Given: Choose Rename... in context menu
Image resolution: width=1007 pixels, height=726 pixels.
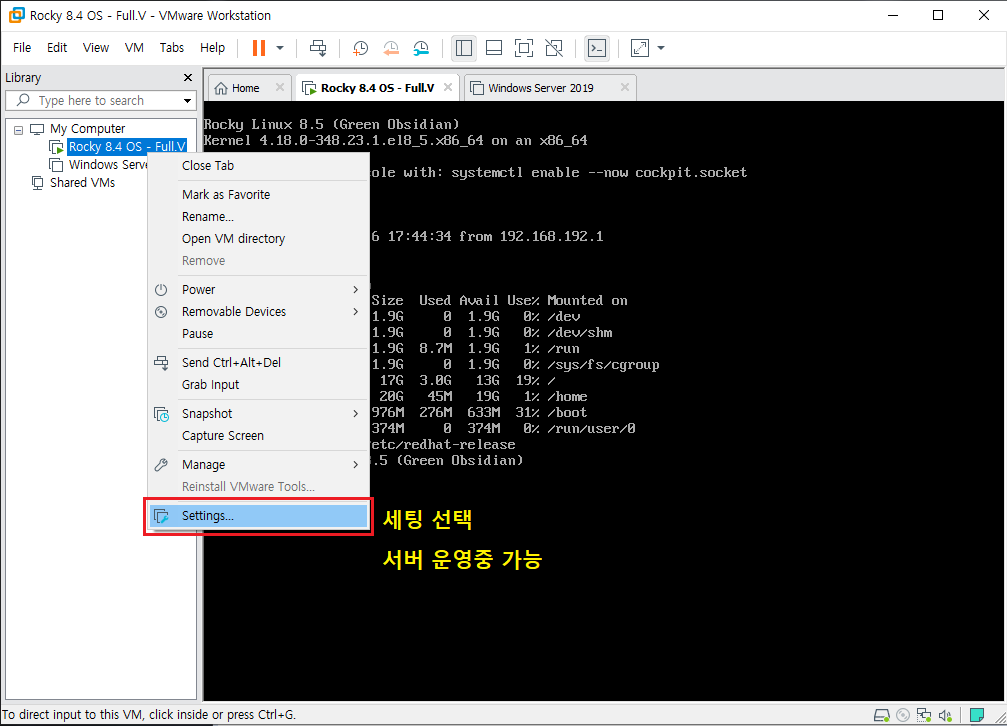Looking at the screenshot, I should tap(259, 217).
